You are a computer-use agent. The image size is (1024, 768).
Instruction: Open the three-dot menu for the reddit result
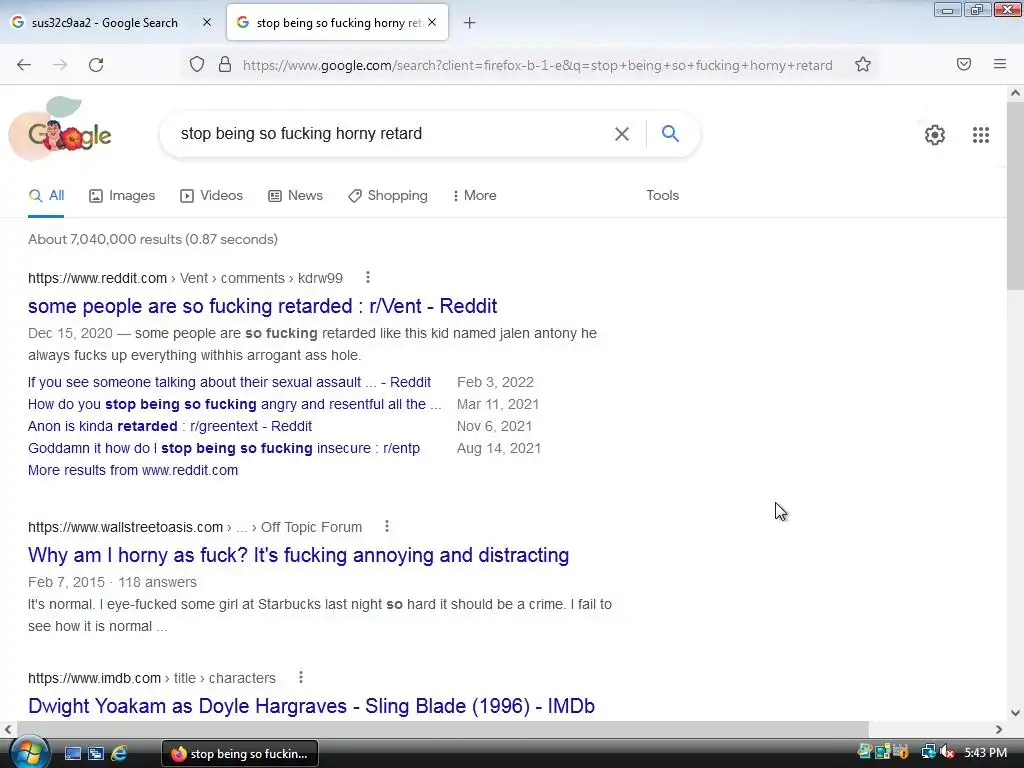(368, 278)
